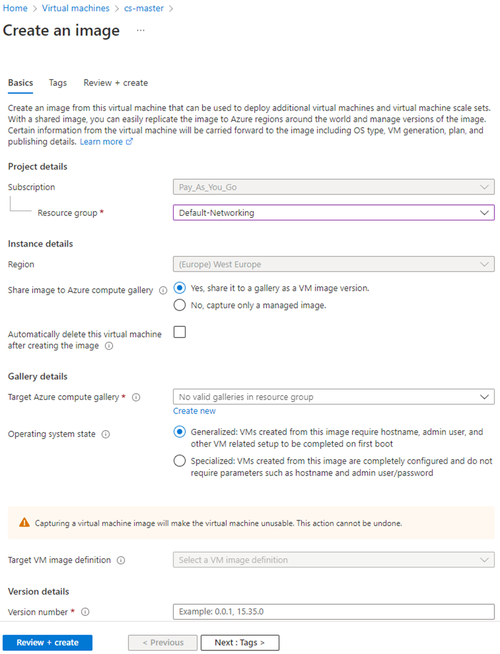This screenshot has width=500, height=654.
Task: Choose the Specialized operating system state
Action: pos(180,461)
